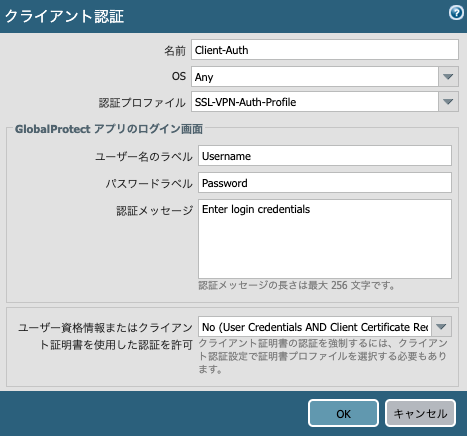Click the クライアント認証 dialog title
Image resolution: width=467 pixels, height=436 pixels.
coord(64,16)
